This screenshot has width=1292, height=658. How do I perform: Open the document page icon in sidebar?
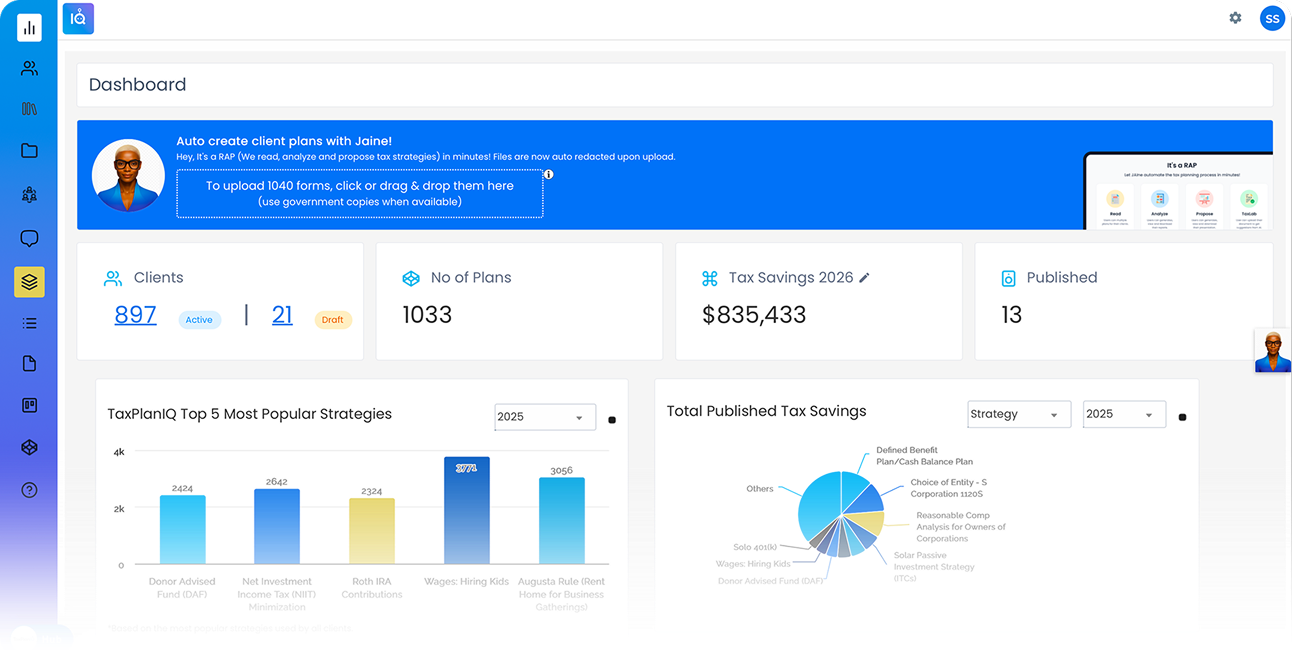[x=29, y=364]
